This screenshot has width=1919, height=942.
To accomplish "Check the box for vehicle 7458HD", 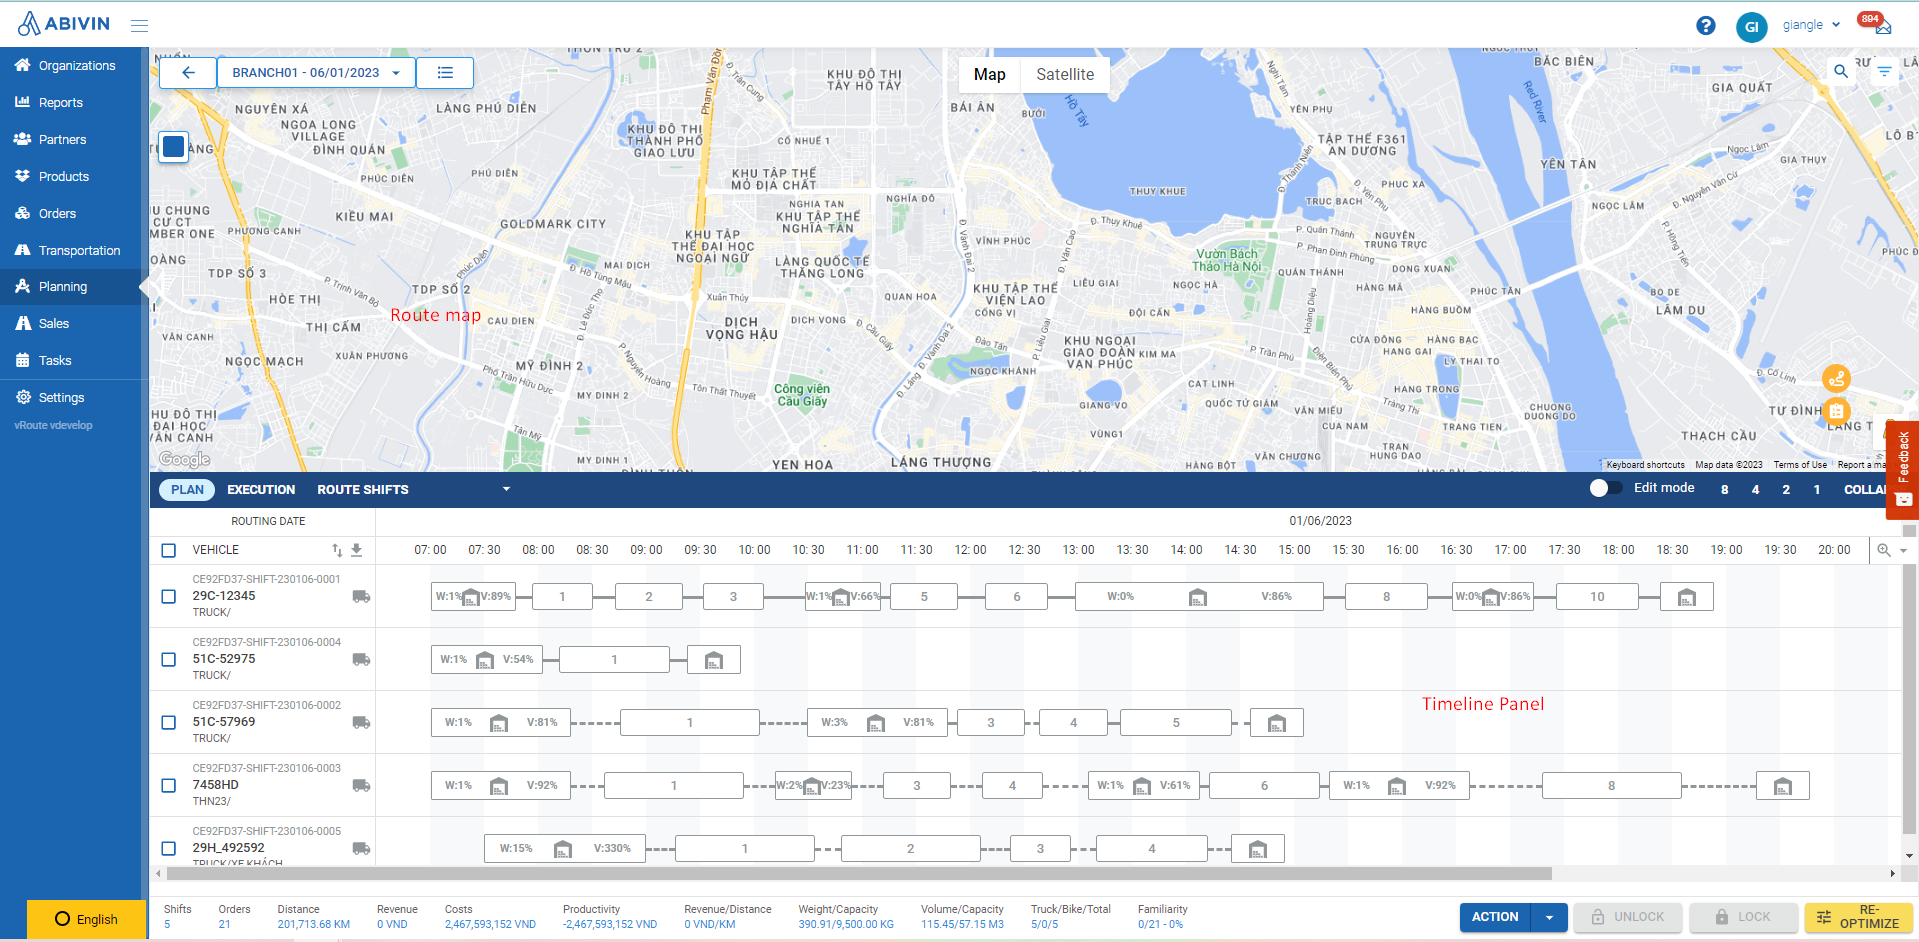I will (169, 785).
